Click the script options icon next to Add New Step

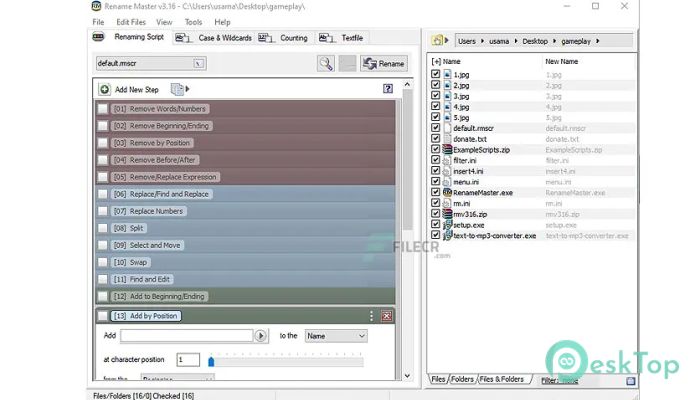pos(177,89)
